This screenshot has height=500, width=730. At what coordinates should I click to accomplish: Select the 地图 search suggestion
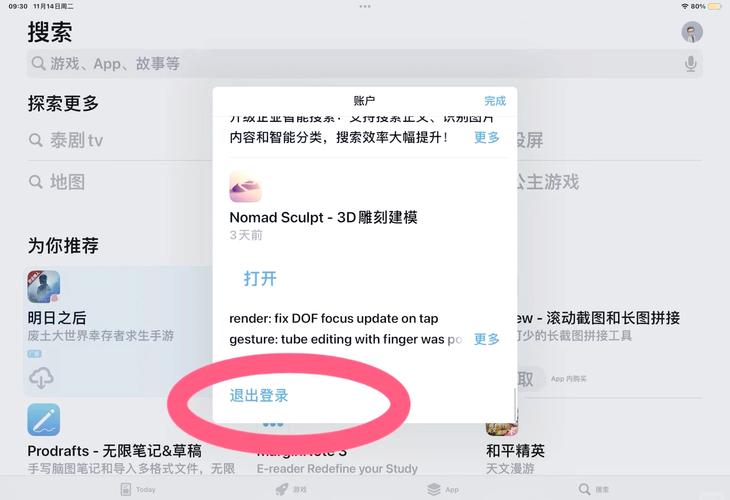tap(57, 182)
